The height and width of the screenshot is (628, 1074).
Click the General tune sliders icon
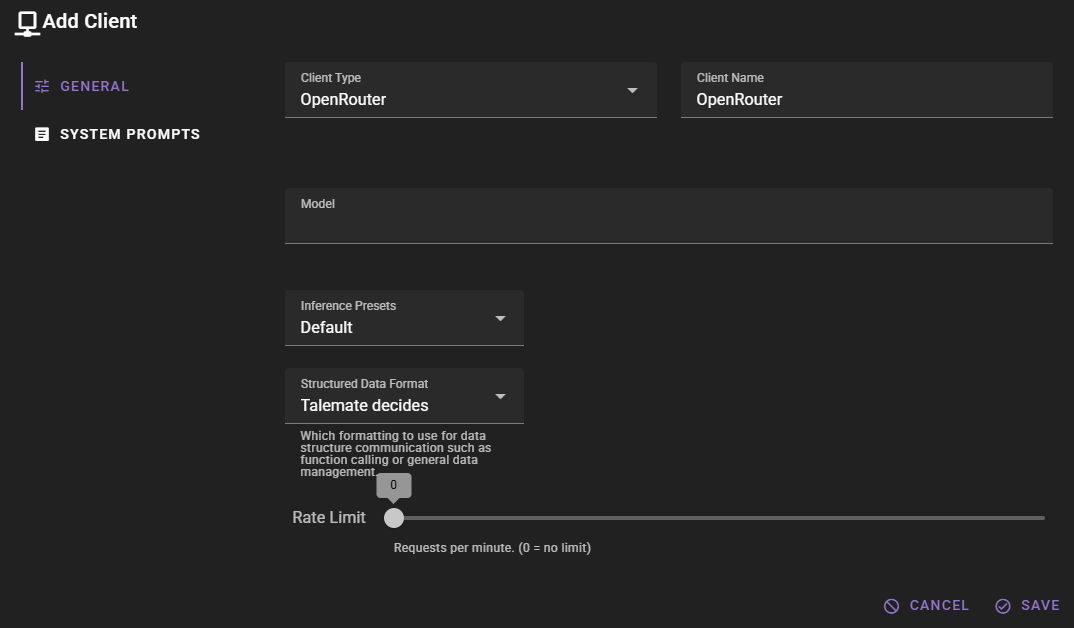(x=42, y=86)
